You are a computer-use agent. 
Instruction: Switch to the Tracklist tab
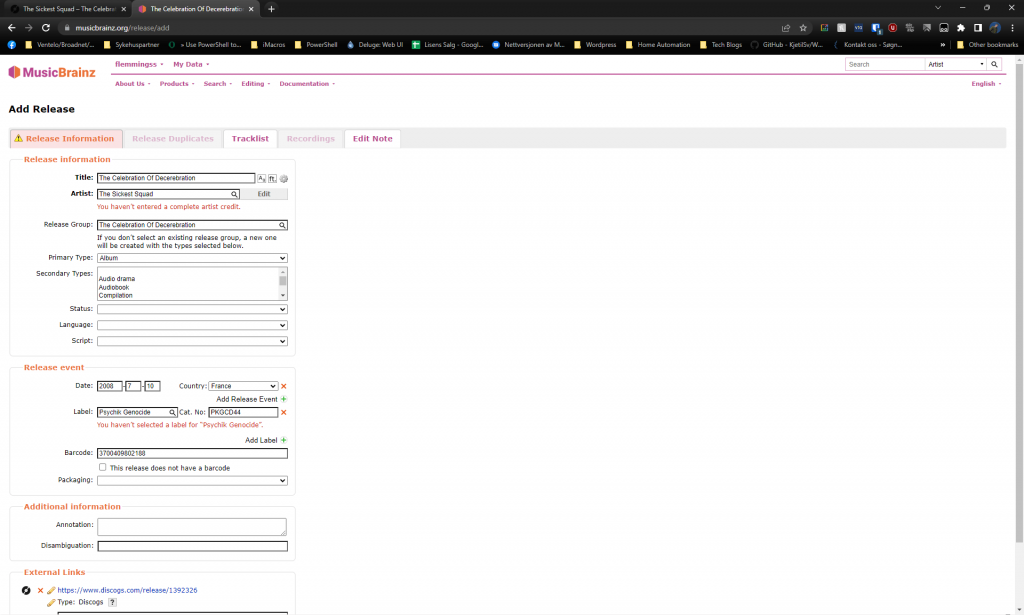coord(250,138)
